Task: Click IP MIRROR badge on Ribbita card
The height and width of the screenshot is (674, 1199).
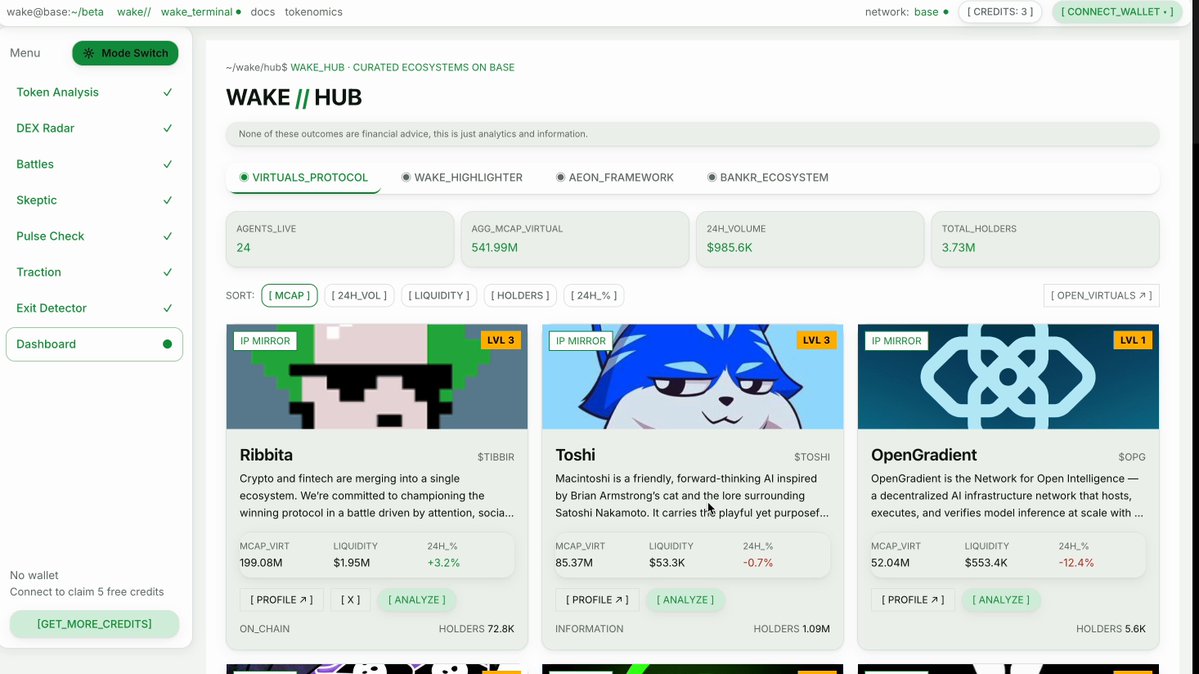Action: [x=265, y=340]
